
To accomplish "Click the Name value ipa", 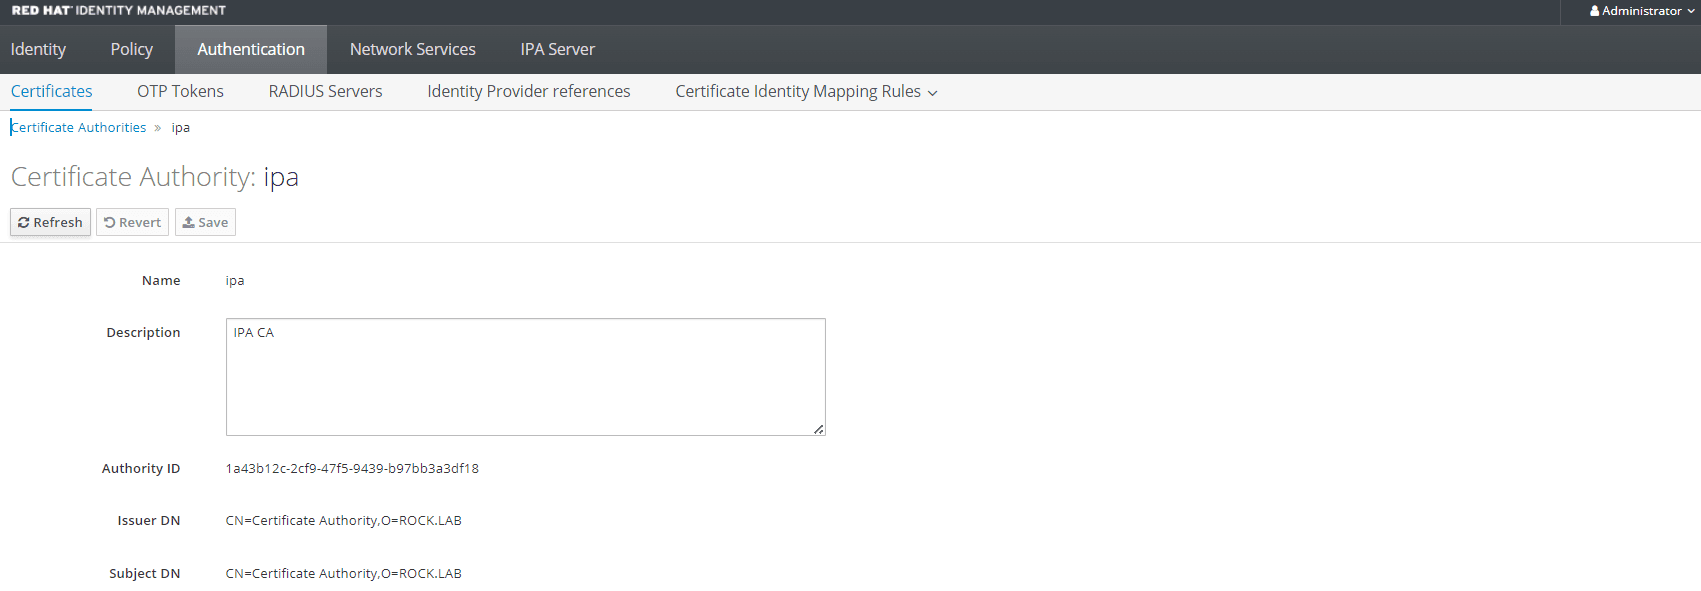I will 235,280.
